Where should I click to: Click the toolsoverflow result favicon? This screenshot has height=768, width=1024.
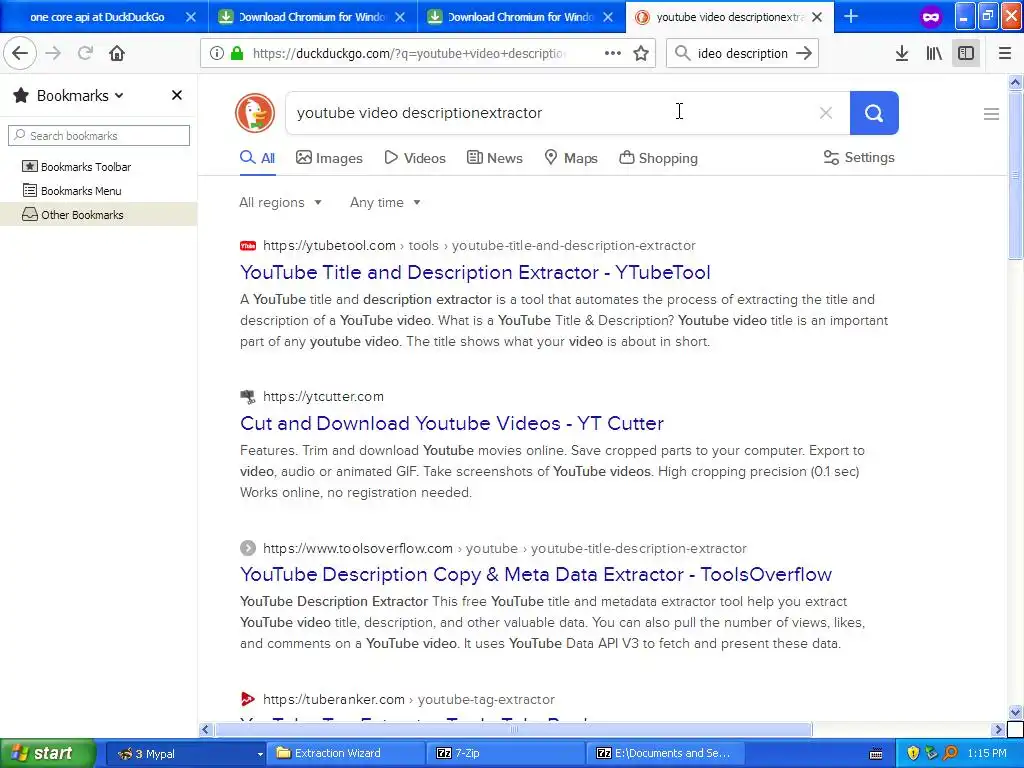coord(248,548)
